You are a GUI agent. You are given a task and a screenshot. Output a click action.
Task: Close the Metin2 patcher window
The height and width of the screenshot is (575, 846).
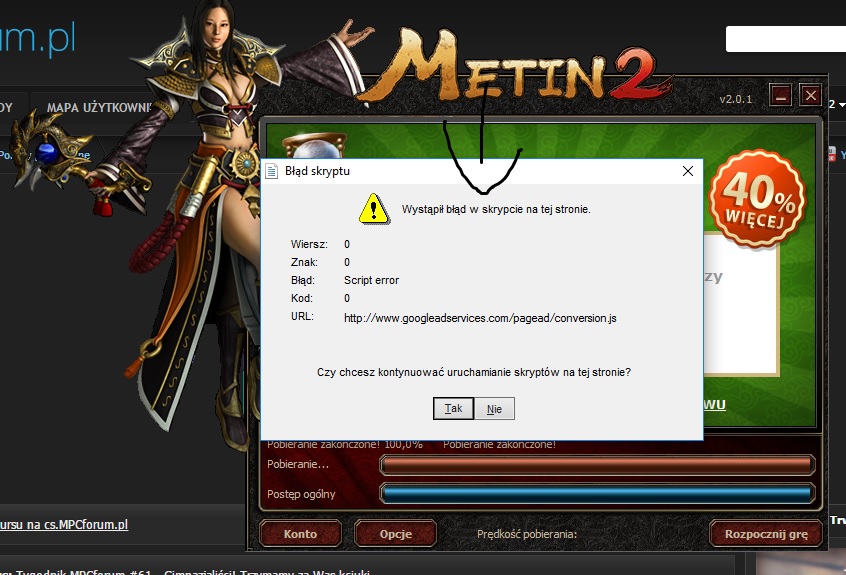point(810,95)
